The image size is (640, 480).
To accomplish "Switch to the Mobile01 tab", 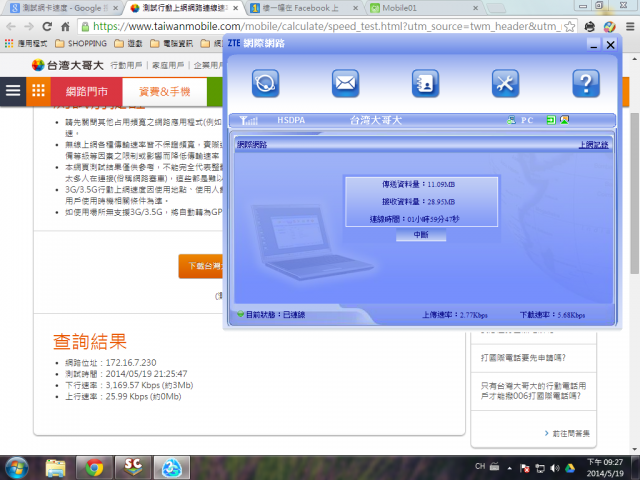I will pyautogui.click(x=422, y=8).
